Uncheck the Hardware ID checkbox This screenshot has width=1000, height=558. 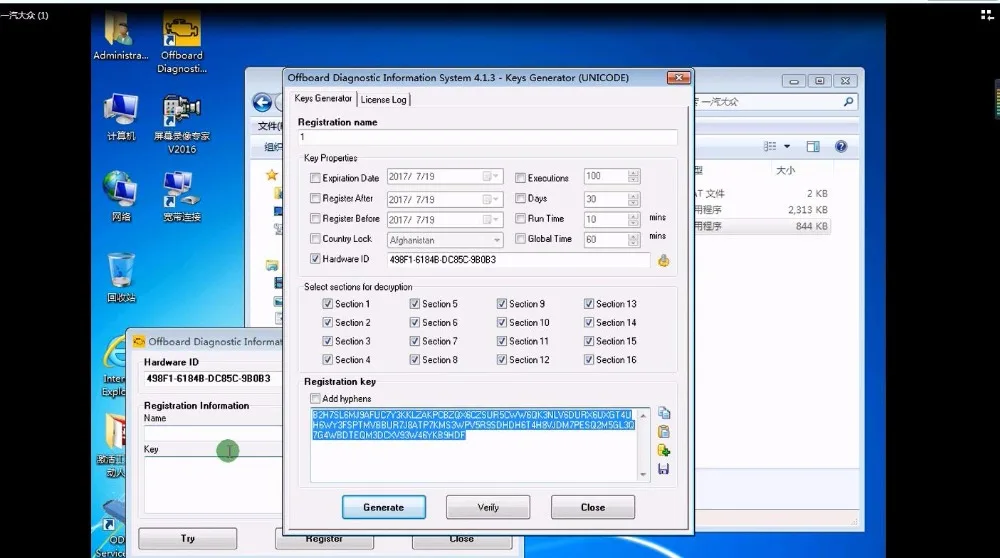pyautogui.click(x=315, y=259)
